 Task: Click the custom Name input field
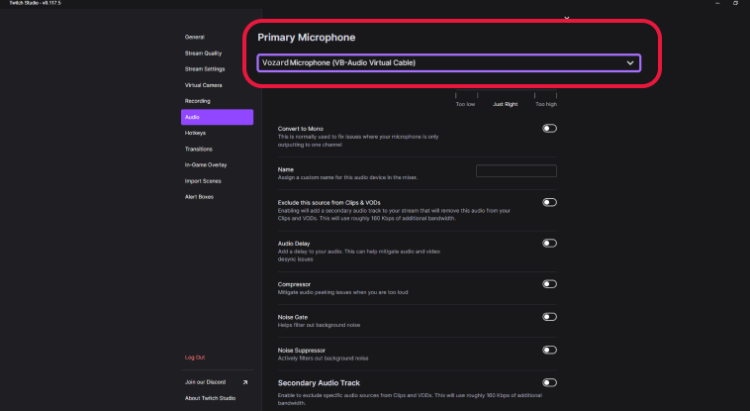pos(516,171)
